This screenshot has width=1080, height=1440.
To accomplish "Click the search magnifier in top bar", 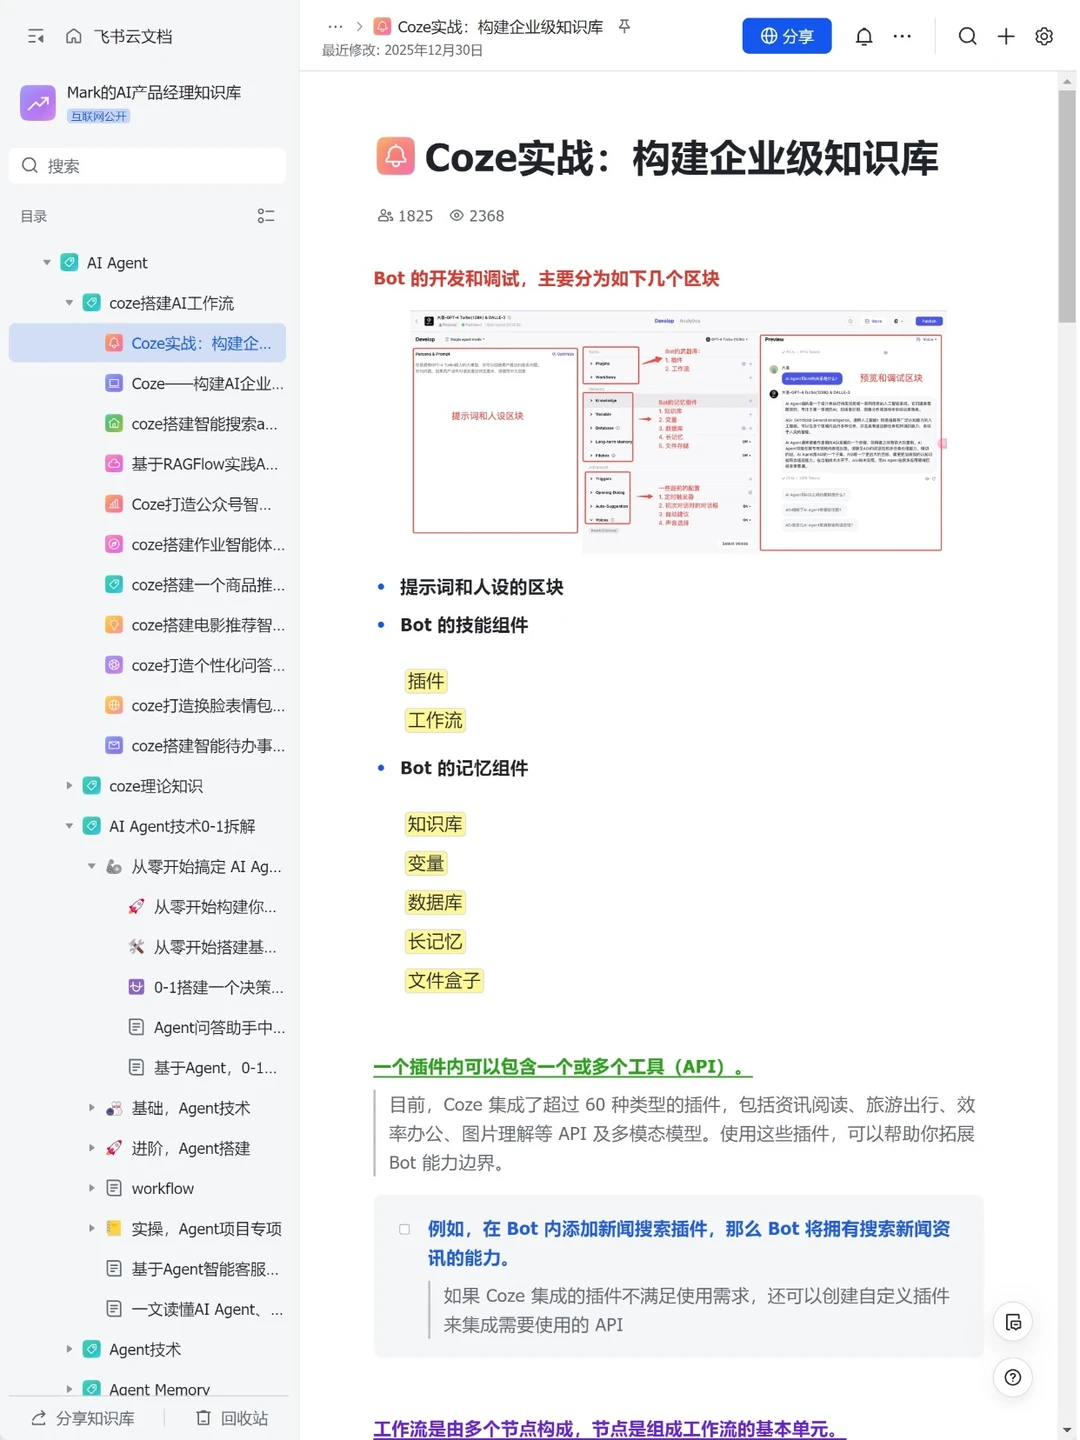I will tap(967, 36).
